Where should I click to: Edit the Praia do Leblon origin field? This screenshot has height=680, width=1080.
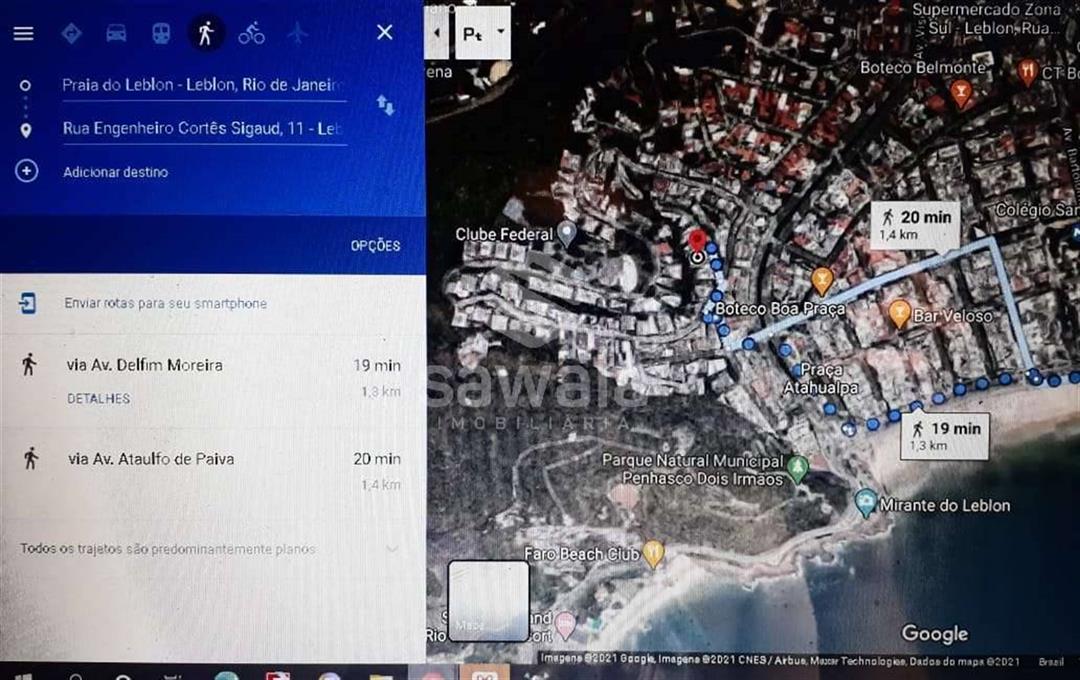tap(204, 85)
